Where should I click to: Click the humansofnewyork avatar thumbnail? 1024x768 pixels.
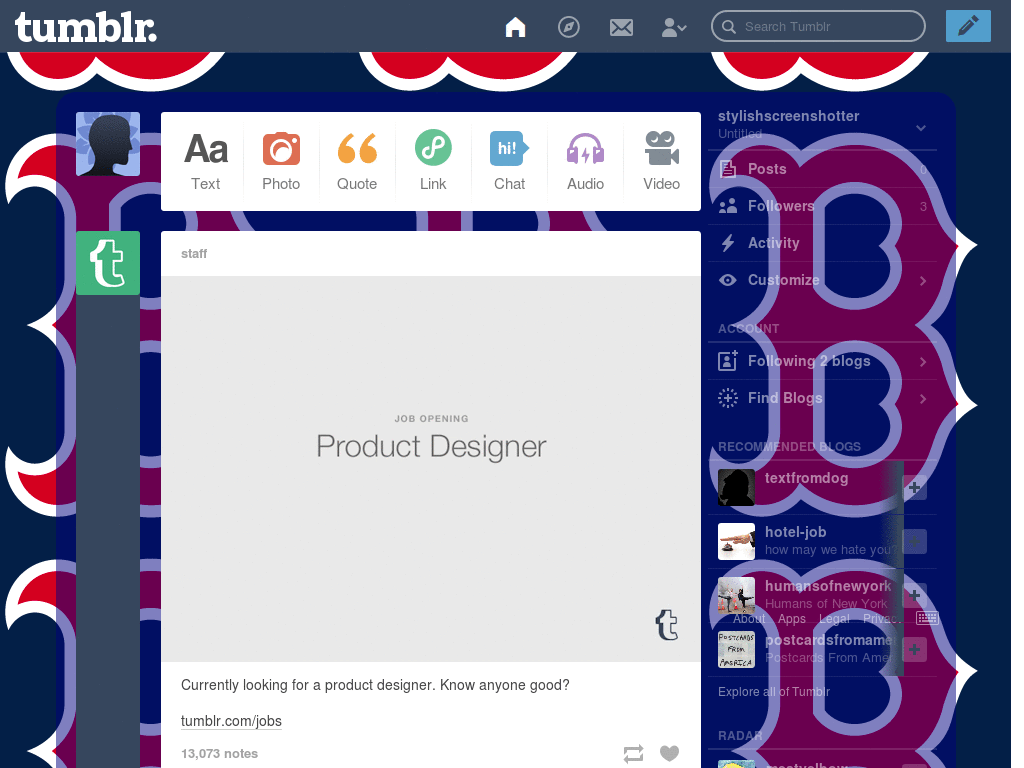tap(736, 595)
